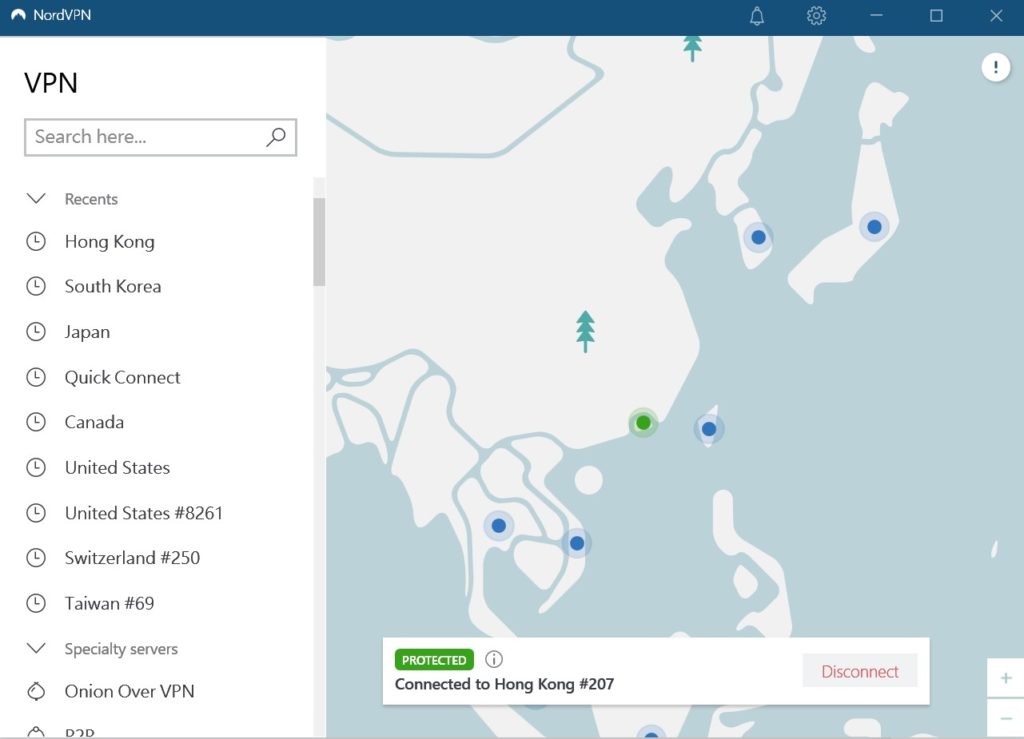Select the Vietnam server pin on map
This screenshot has width=1024, height=739.
point(577,542)
